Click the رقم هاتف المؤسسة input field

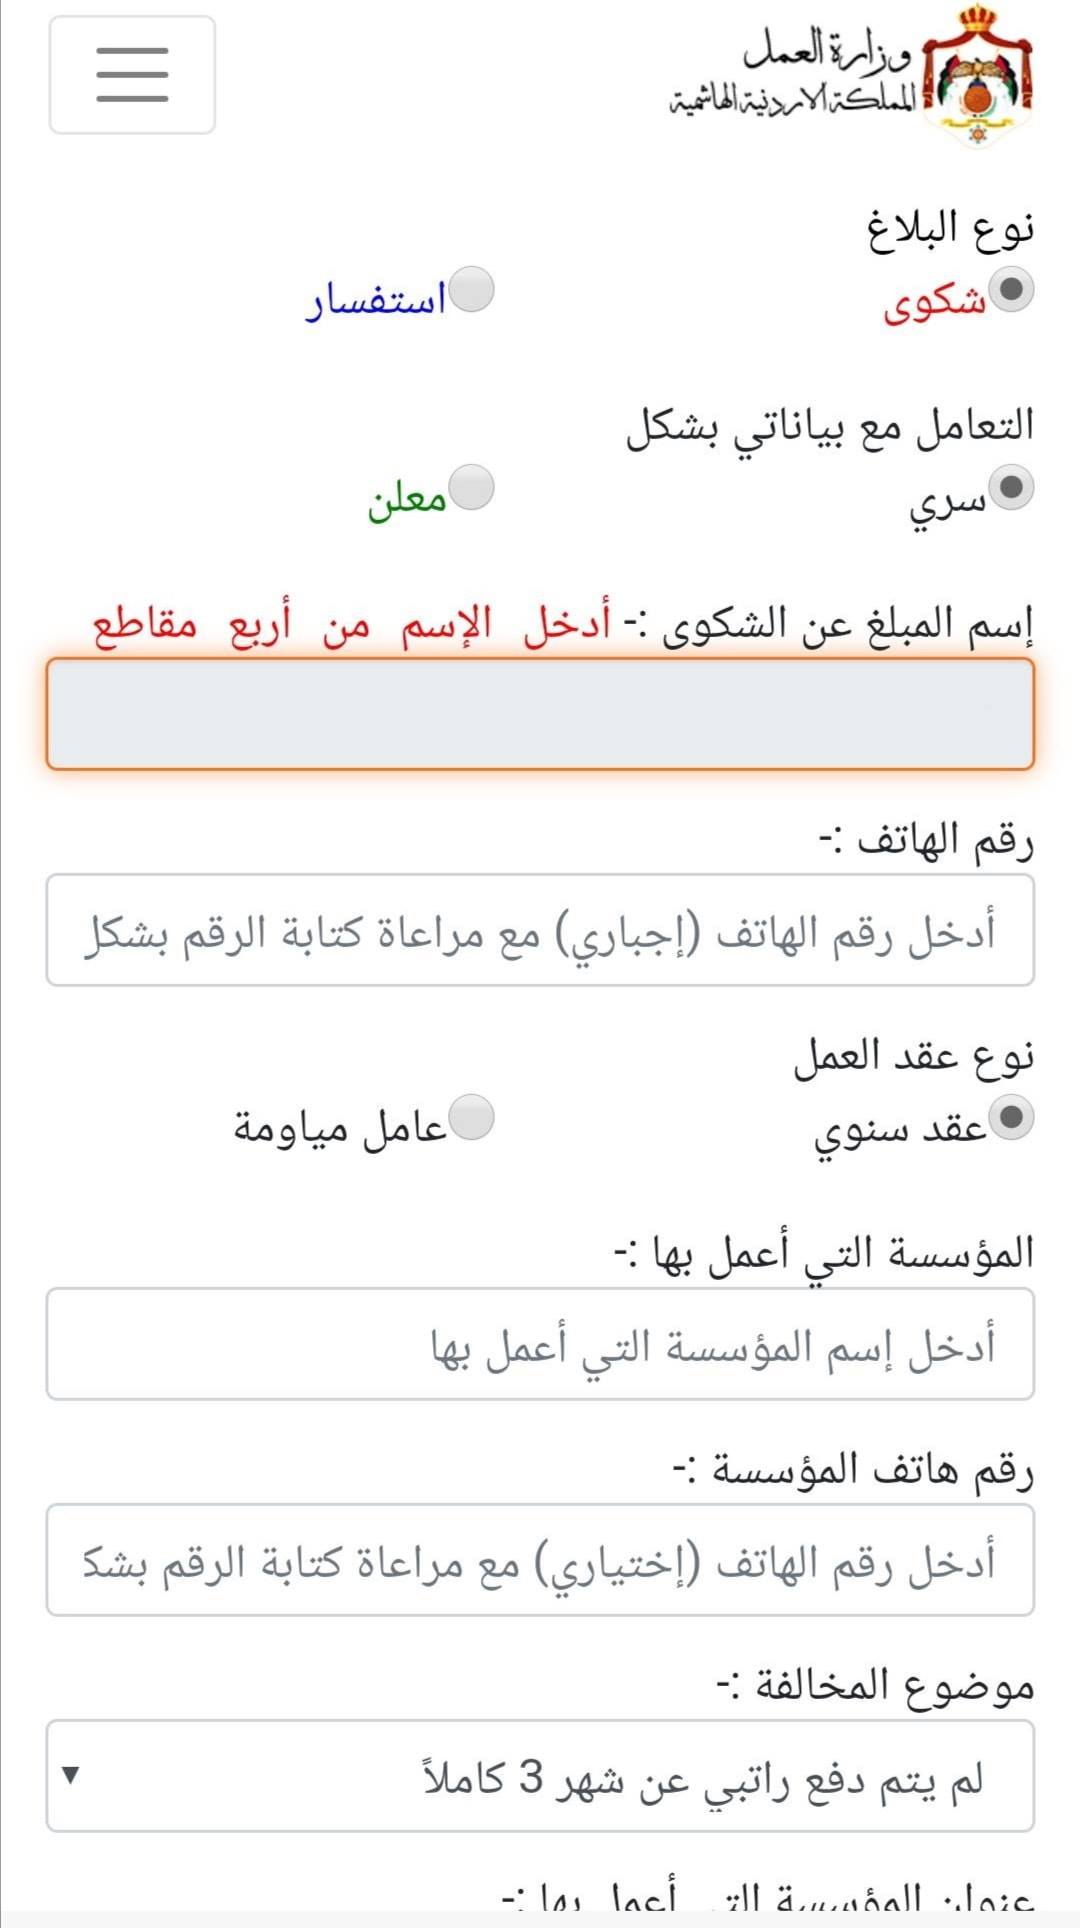[x=540, y=1560]
